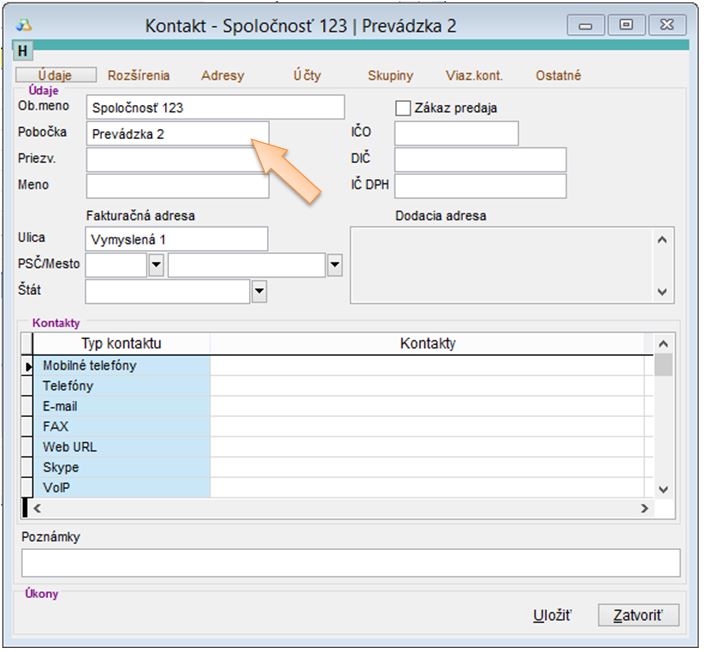Open the Viaz.kont. tab

pos(474,76)
